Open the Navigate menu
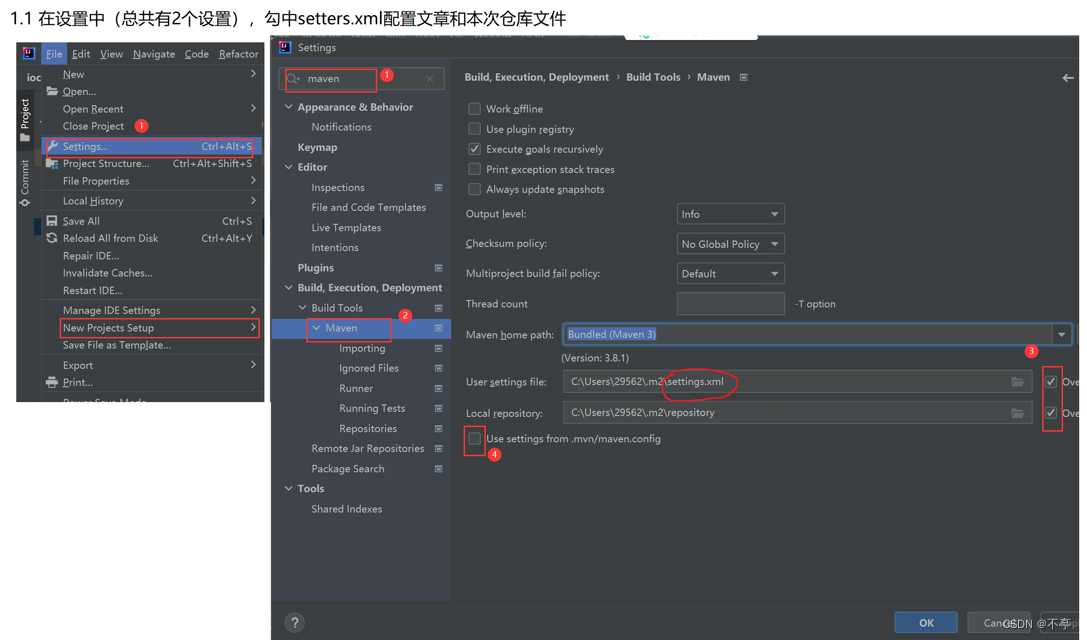This screenshot has height=640, width=1087. [154, 54]
